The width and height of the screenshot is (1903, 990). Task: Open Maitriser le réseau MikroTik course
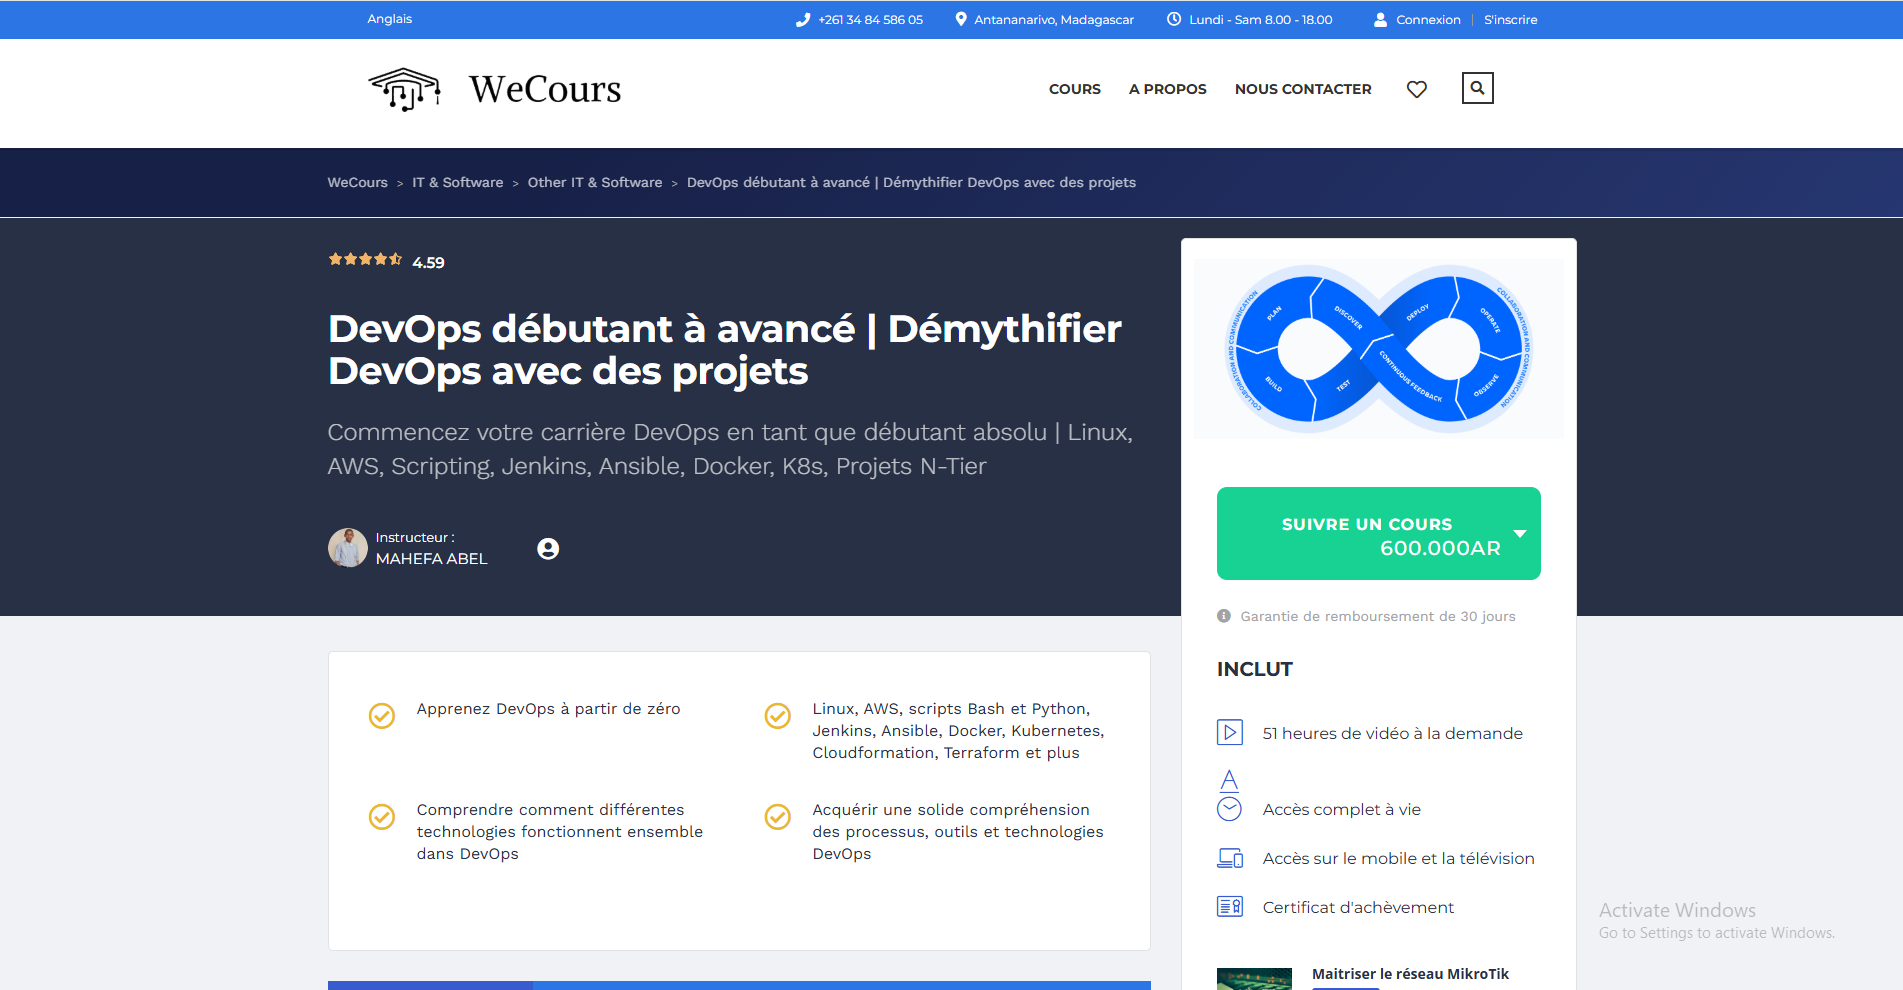pyautogui.click(x=1410, y=974)
